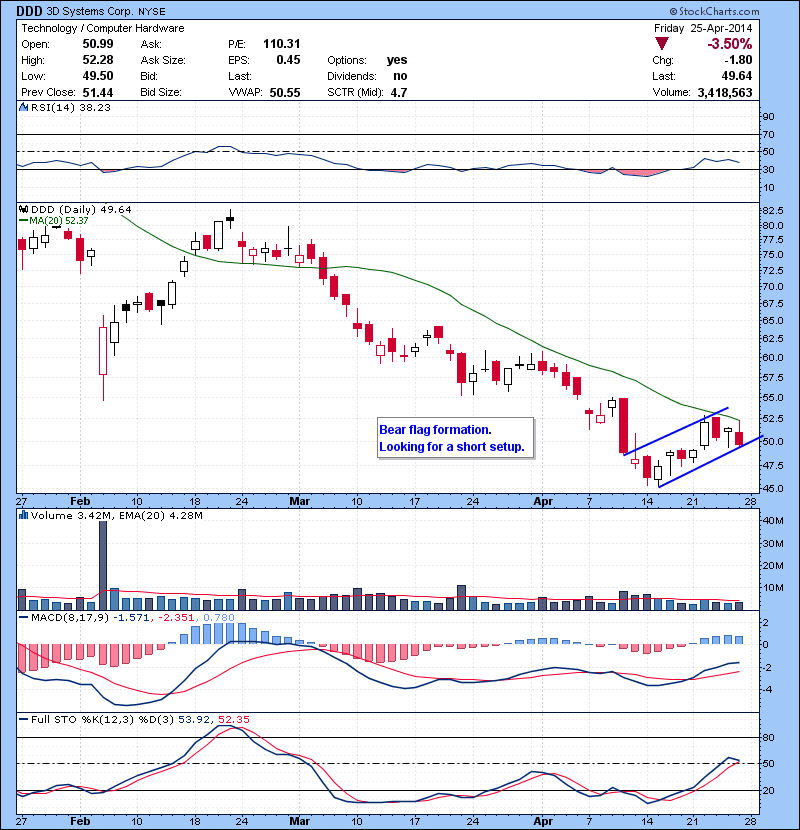The width and height of the screenshot is (800, 830).
Task: Click the Volume value 3,418,563
Action: [725, 93]
